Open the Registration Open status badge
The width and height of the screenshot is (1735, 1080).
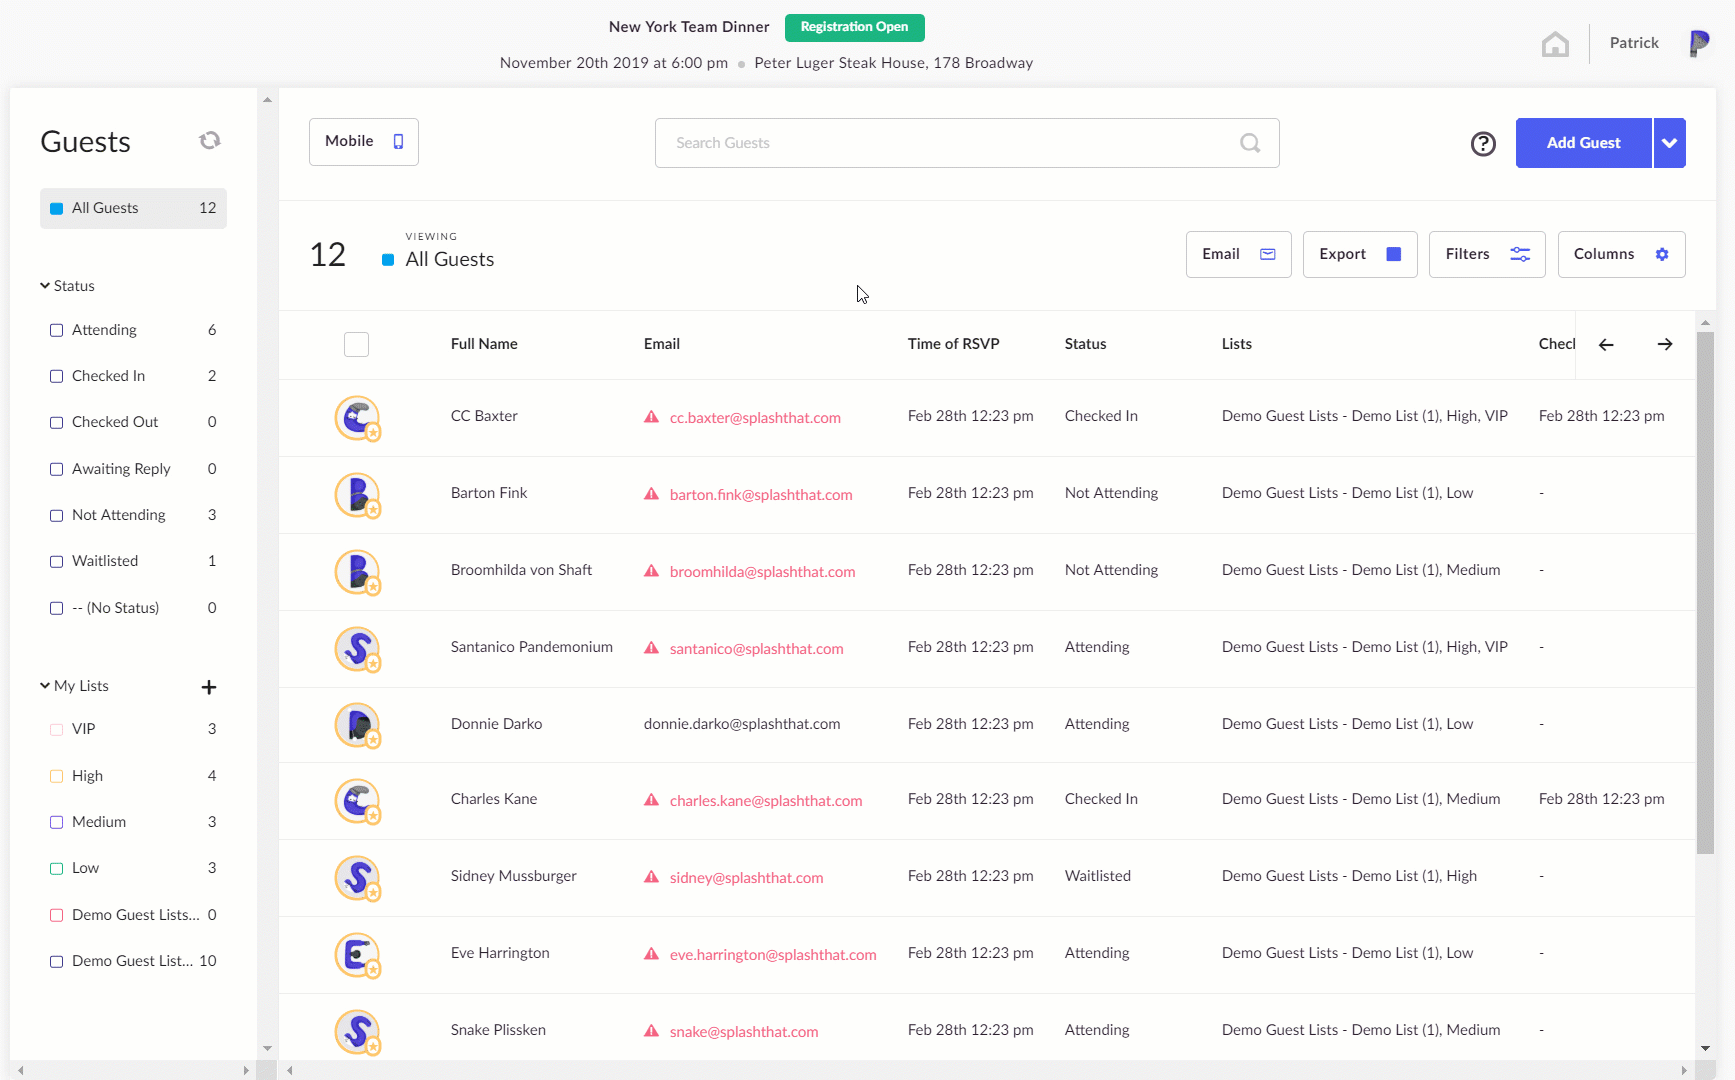click(854, 27)
